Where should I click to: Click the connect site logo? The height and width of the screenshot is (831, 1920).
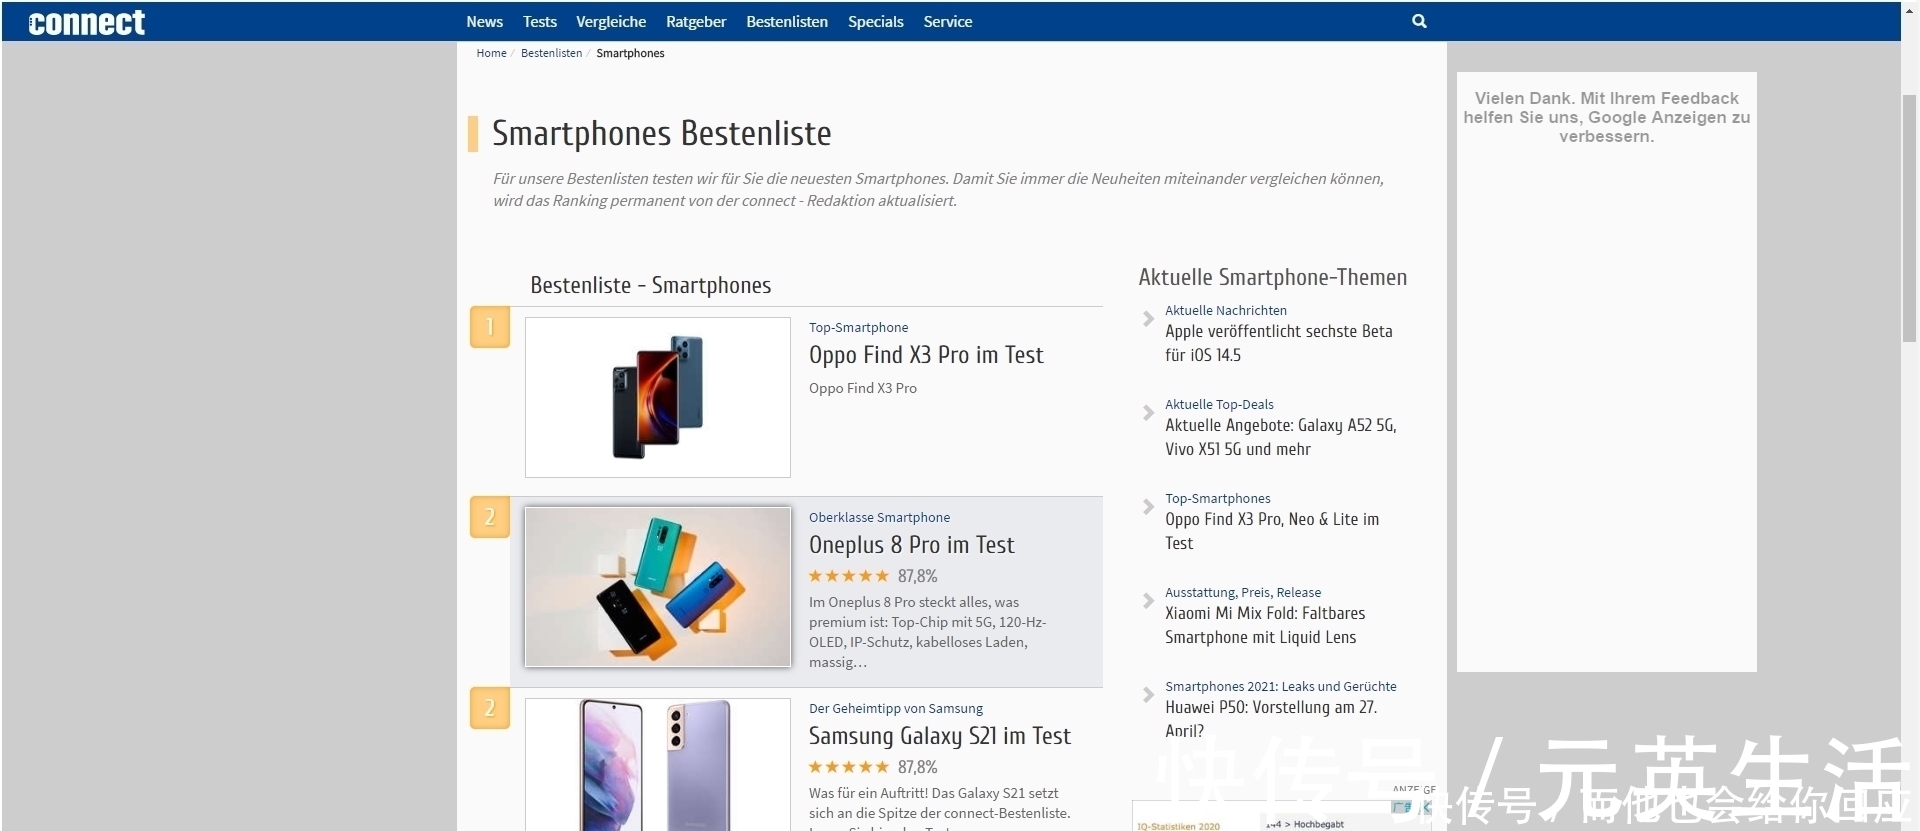click(x=87, y=22)
